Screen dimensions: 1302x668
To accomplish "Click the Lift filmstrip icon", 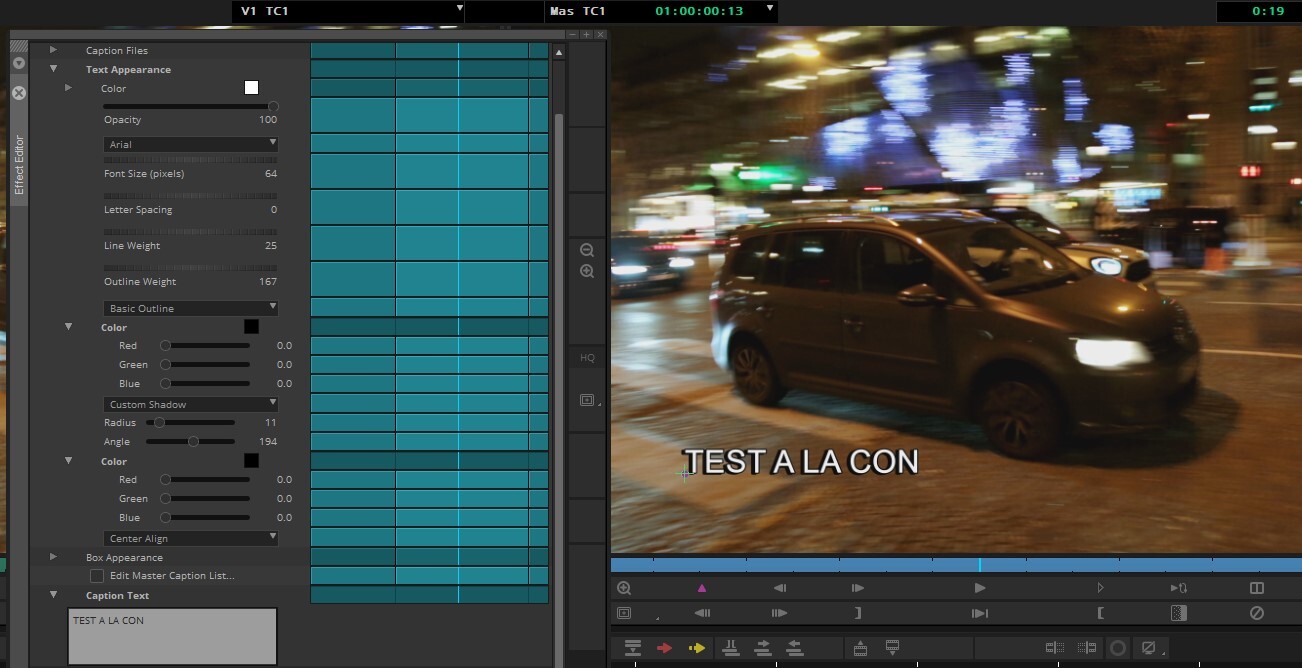I will point(860,648).
